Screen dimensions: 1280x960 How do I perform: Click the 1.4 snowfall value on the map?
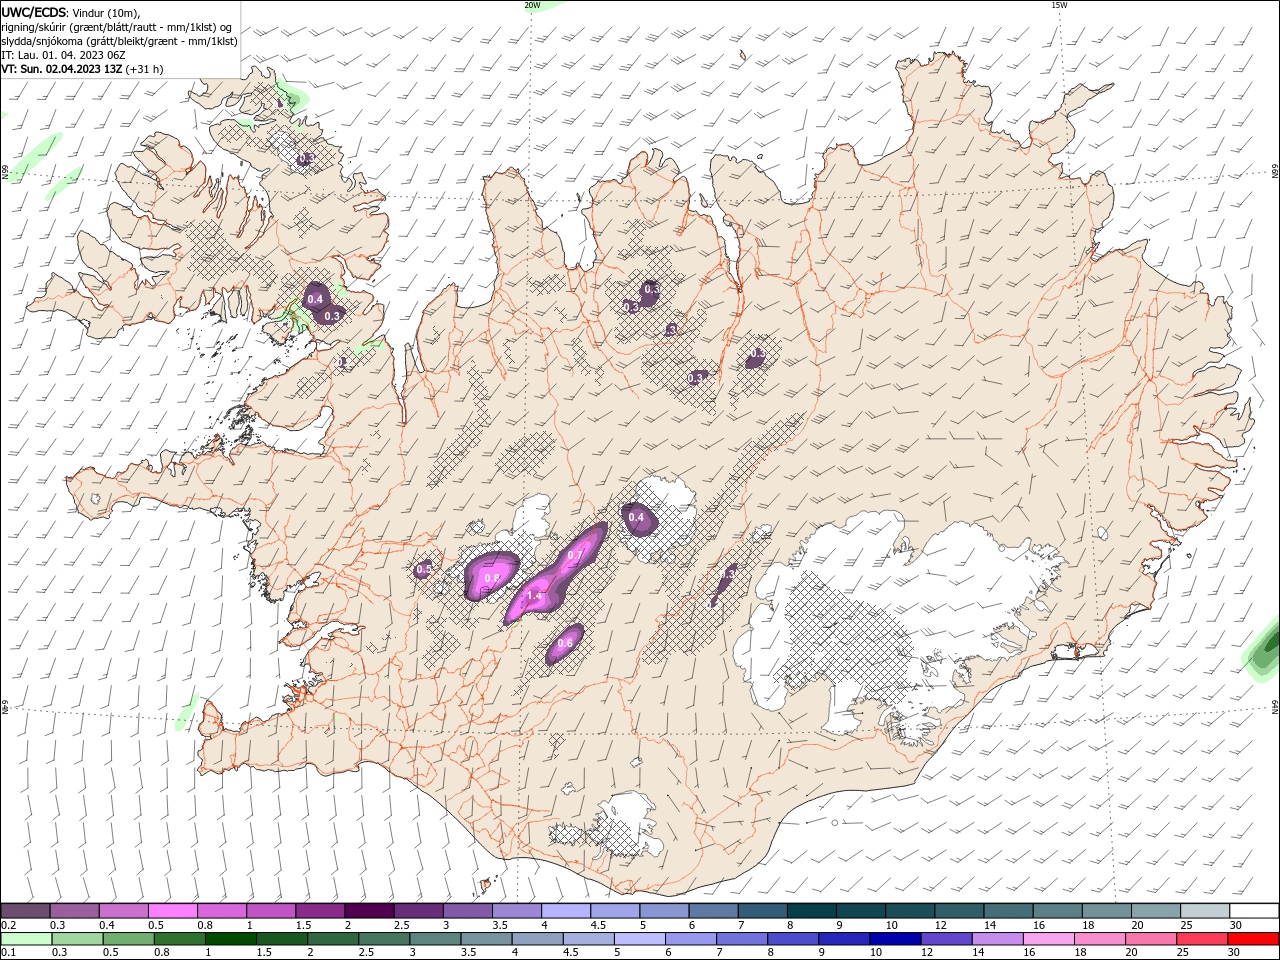click(x=534, y=596)
